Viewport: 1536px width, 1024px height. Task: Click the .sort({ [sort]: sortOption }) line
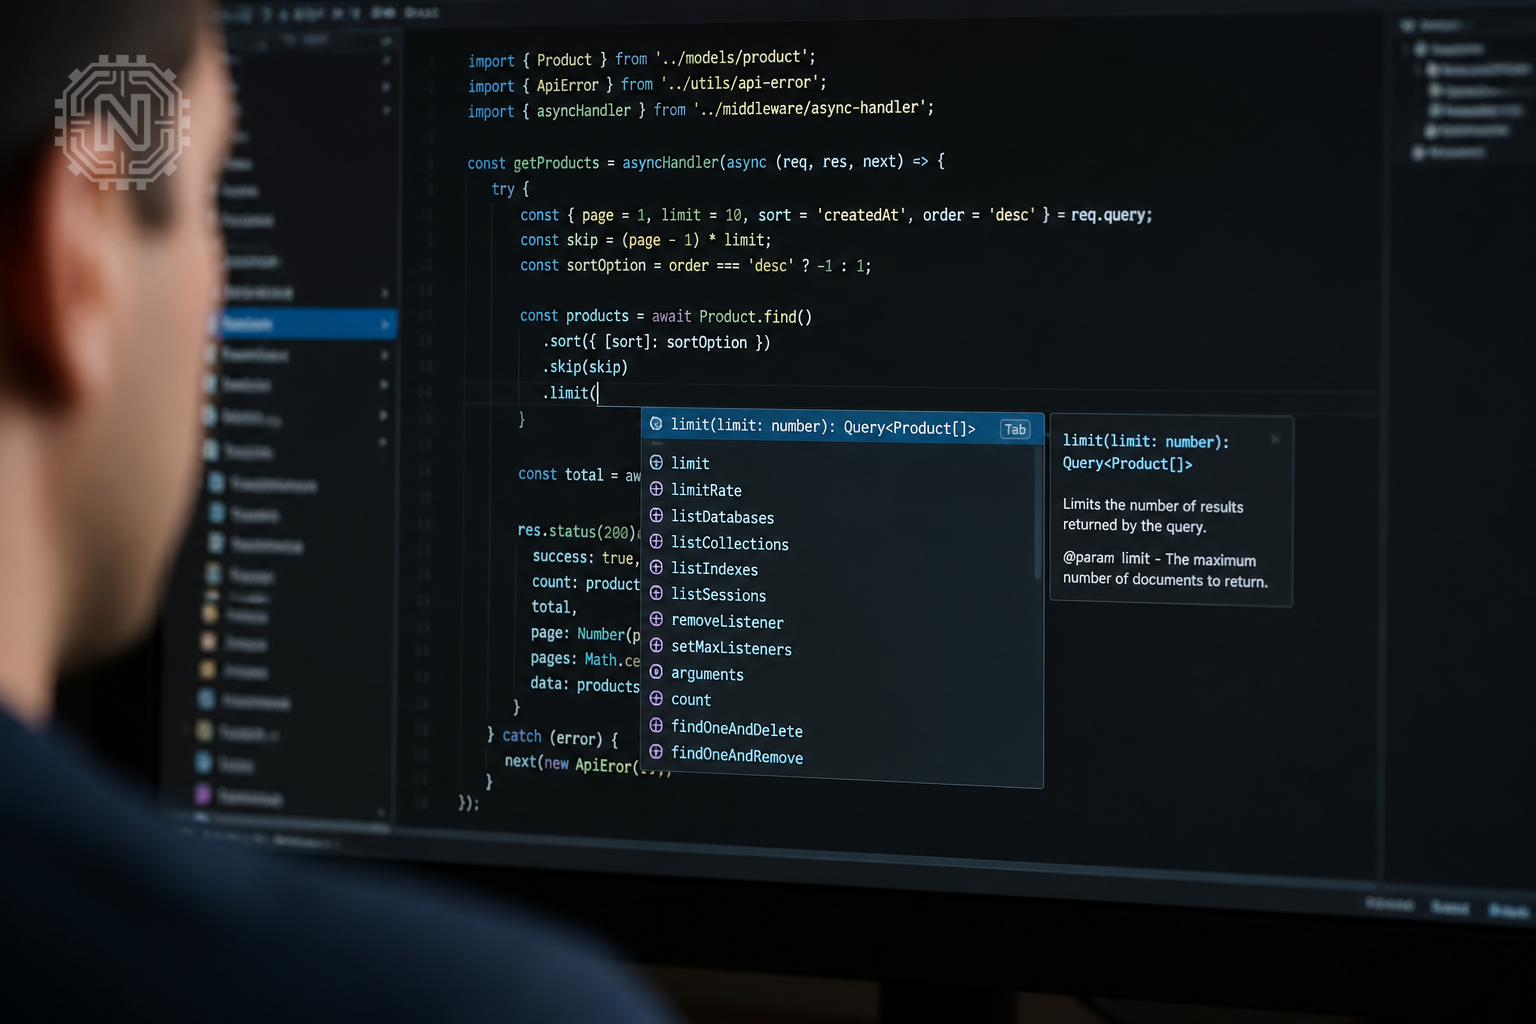[656, 342]
